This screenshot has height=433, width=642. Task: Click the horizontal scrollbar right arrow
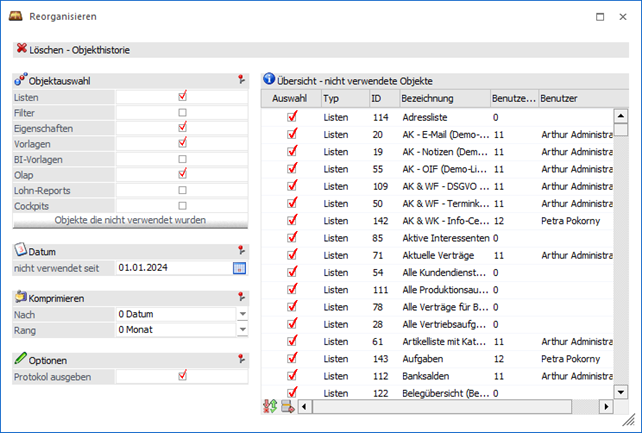pos(605,407)
